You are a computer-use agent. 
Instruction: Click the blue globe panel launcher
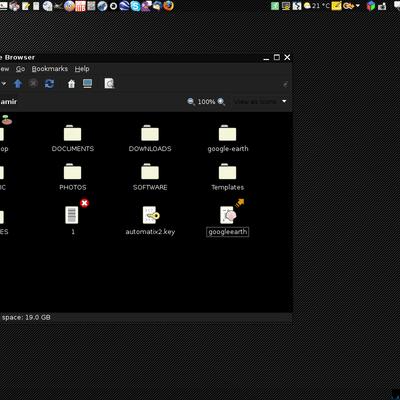(102, 6)
